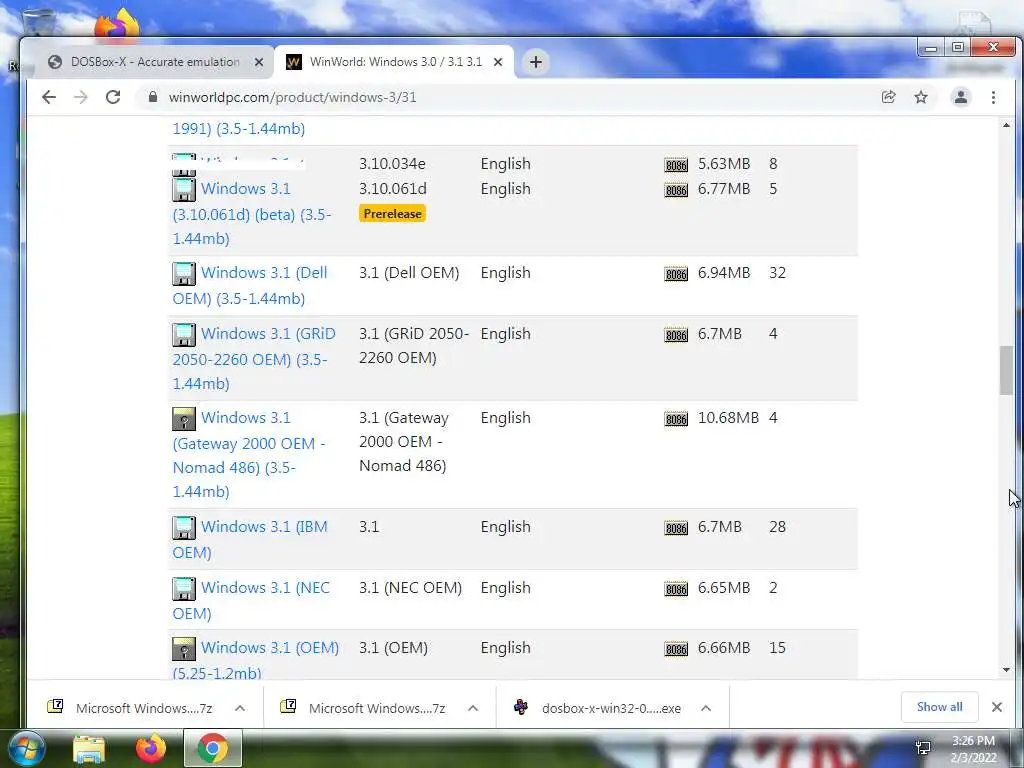Click 8086 chip icon in 3.10.061d row

676,190
